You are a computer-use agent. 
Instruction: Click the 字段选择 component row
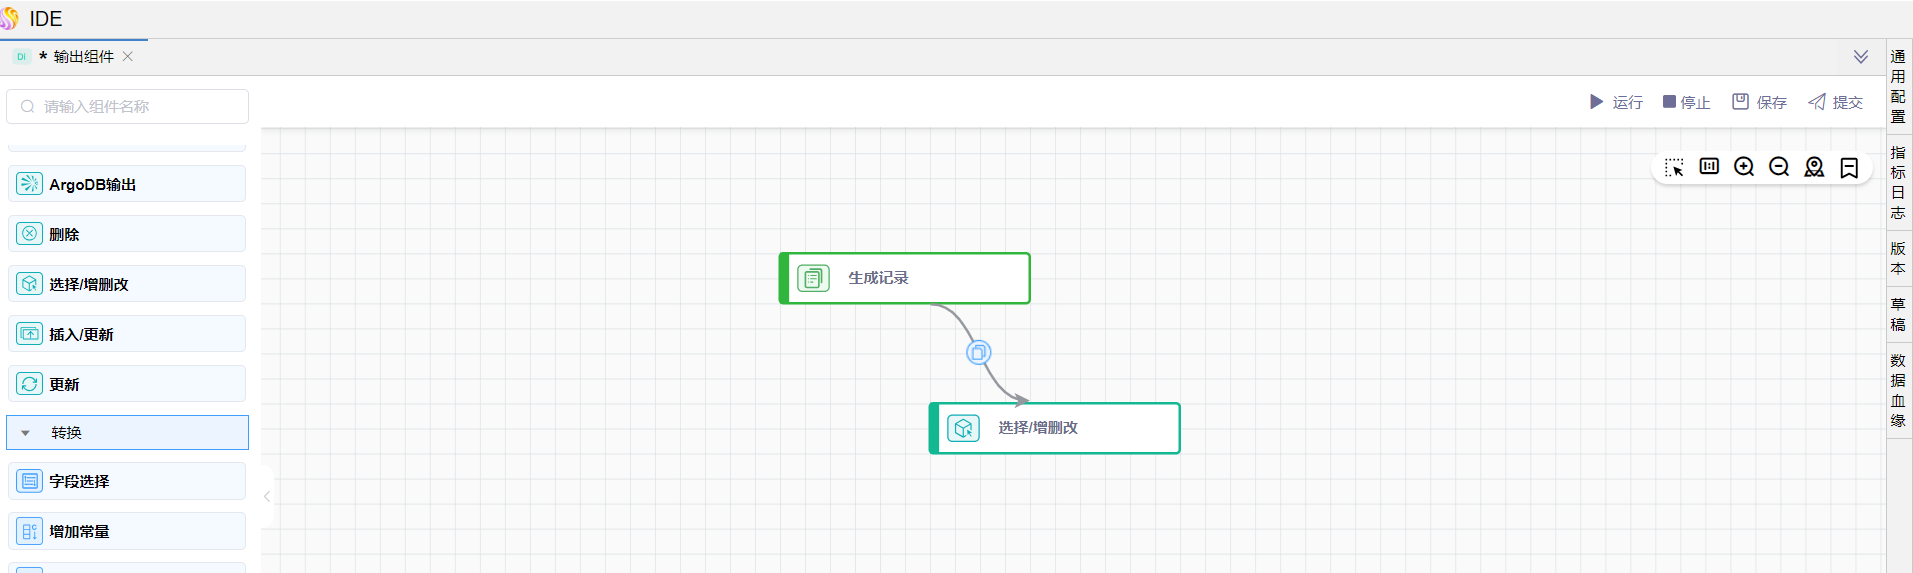127,481
